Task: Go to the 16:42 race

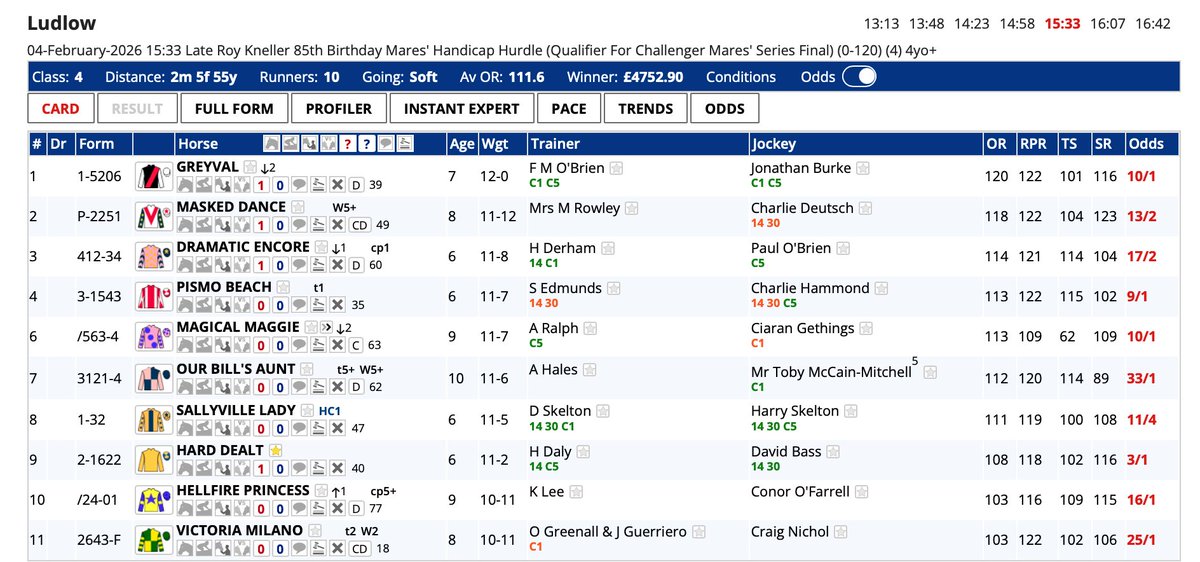Action: (x=1153, y=23)
